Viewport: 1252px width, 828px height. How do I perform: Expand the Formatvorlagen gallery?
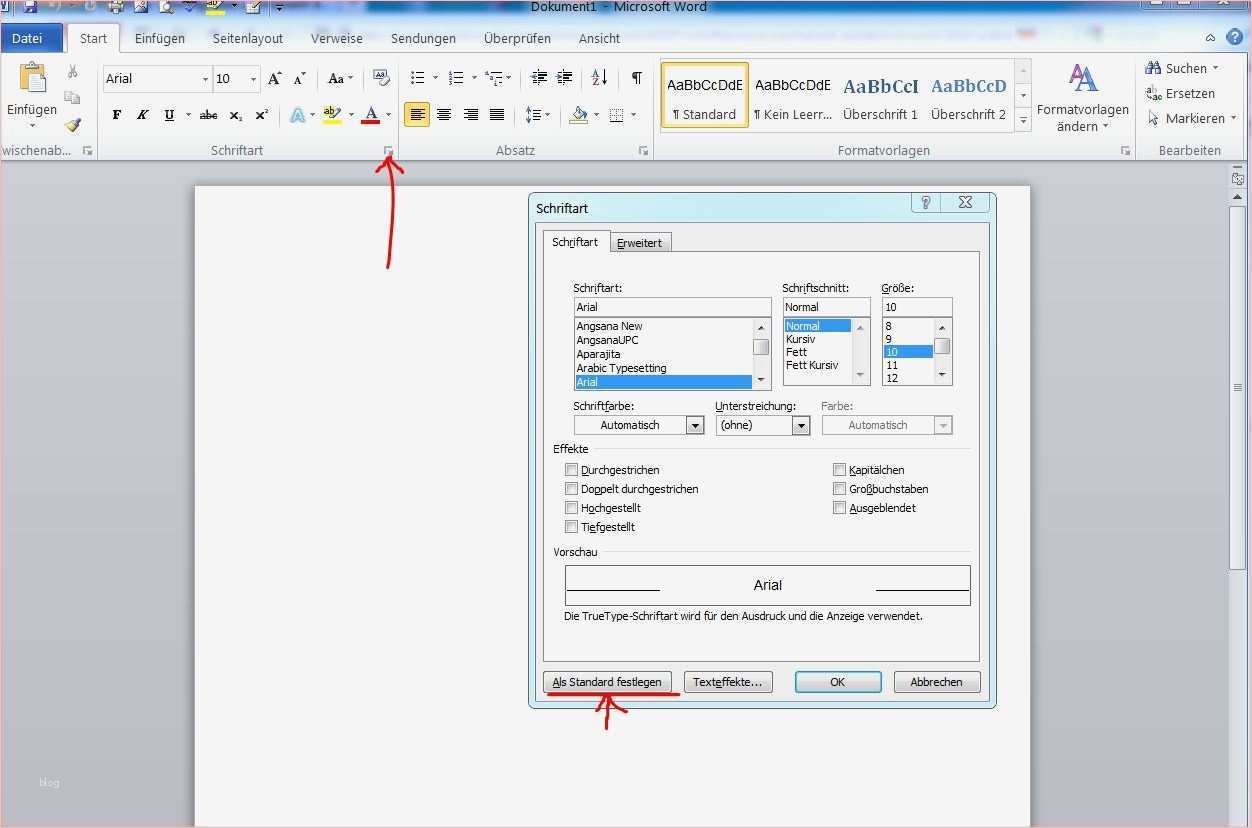point(1023,121)
